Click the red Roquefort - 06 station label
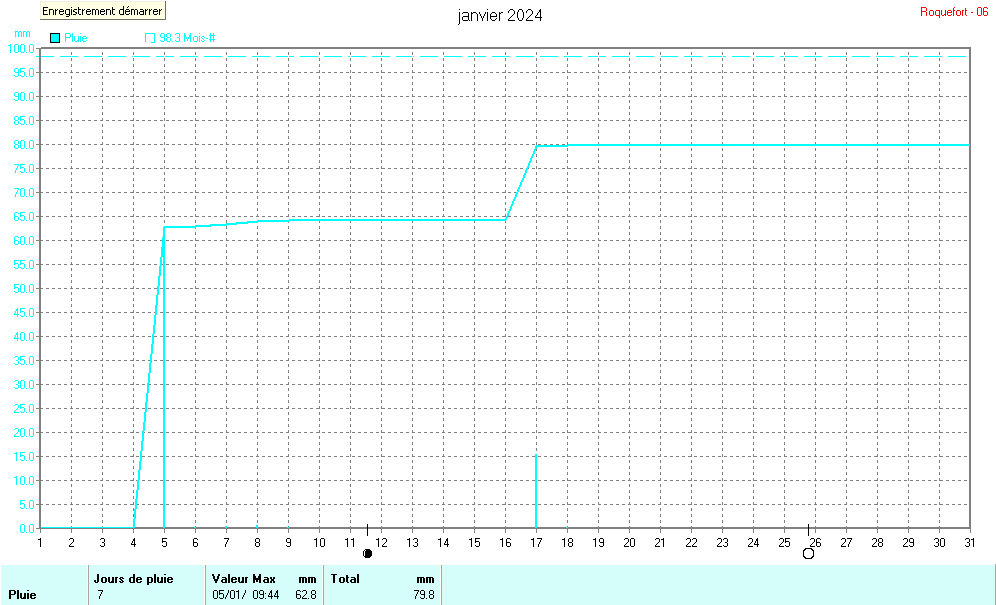The height and width of the screenshot is (605, 996). click(954, 12)
